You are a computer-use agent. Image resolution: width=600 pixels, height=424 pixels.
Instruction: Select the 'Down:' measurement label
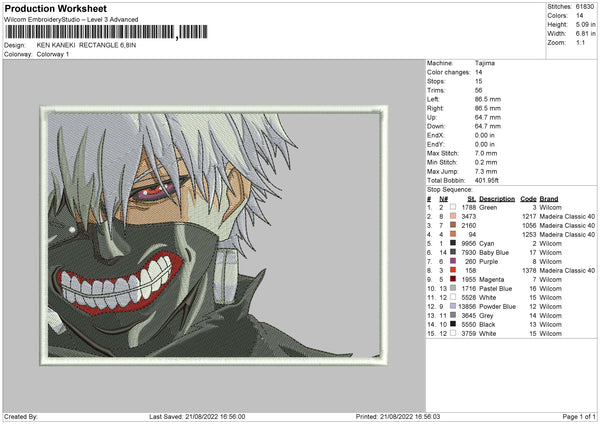click(436, 126)
